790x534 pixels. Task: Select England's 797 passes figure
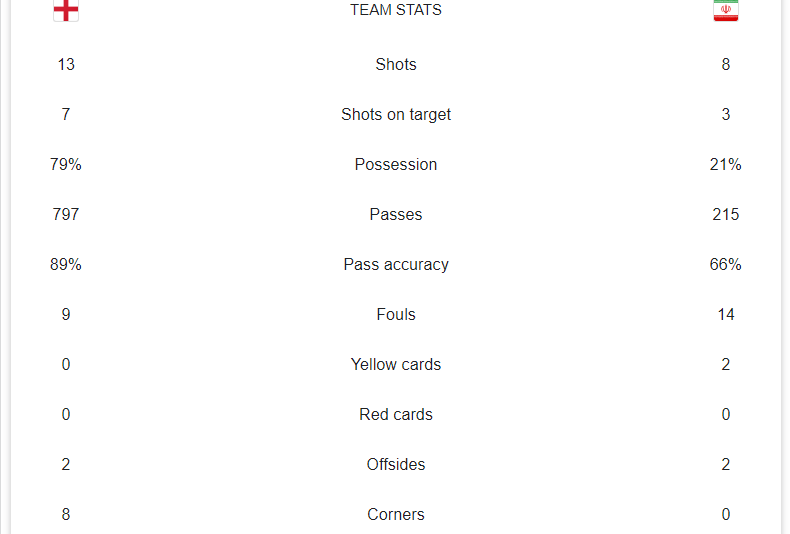(x=66, y=214)
